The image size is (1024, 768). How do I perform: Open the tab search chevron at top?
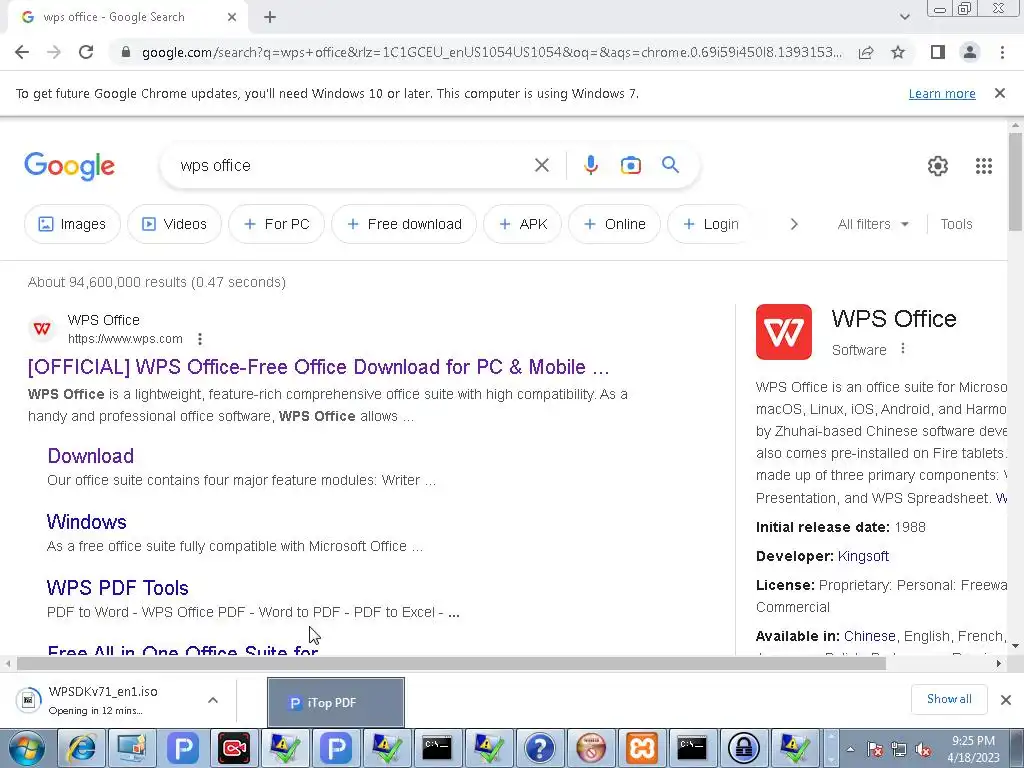904,18
